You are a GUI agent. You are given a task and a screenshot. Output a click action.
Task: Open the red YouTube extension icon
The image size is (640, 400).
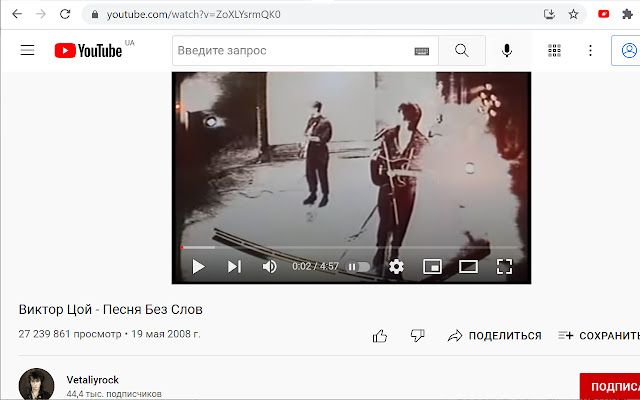pyautogui.click(x=604, y=14)
